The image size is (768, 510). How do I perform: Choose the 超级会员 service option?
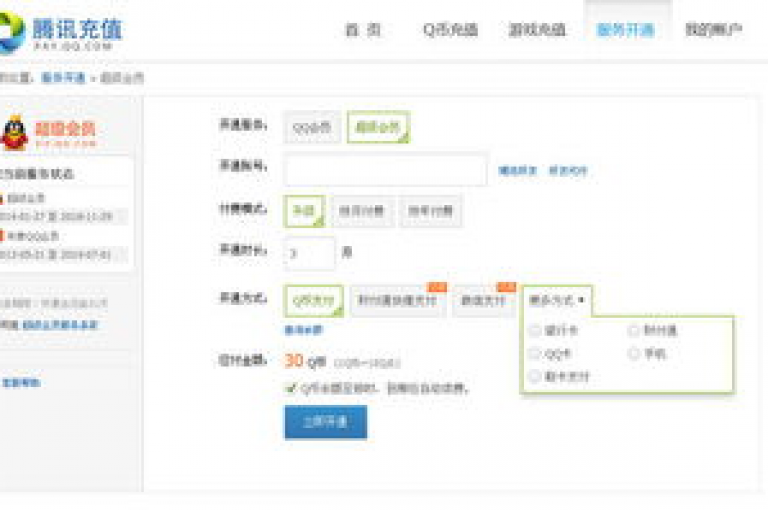(x=378, y=127)
